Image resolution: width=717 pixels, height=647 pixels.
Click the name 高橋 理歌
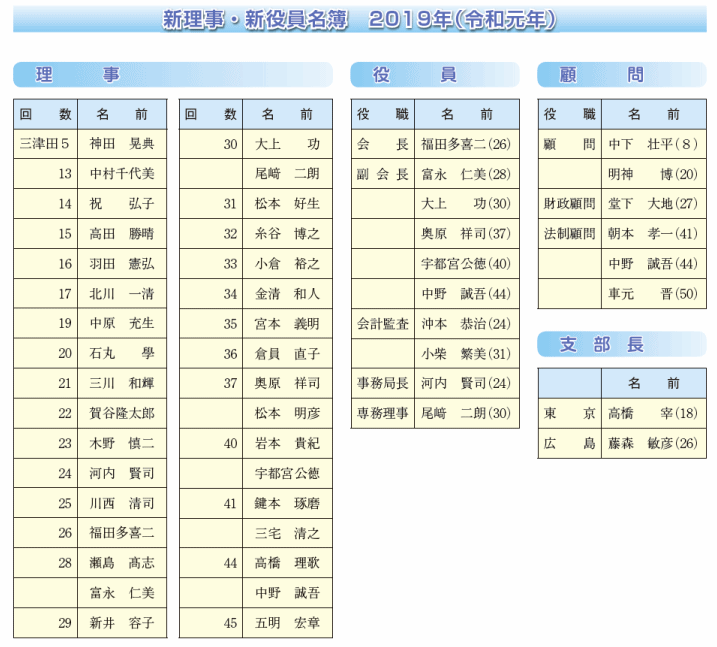[x=287, y=563]
